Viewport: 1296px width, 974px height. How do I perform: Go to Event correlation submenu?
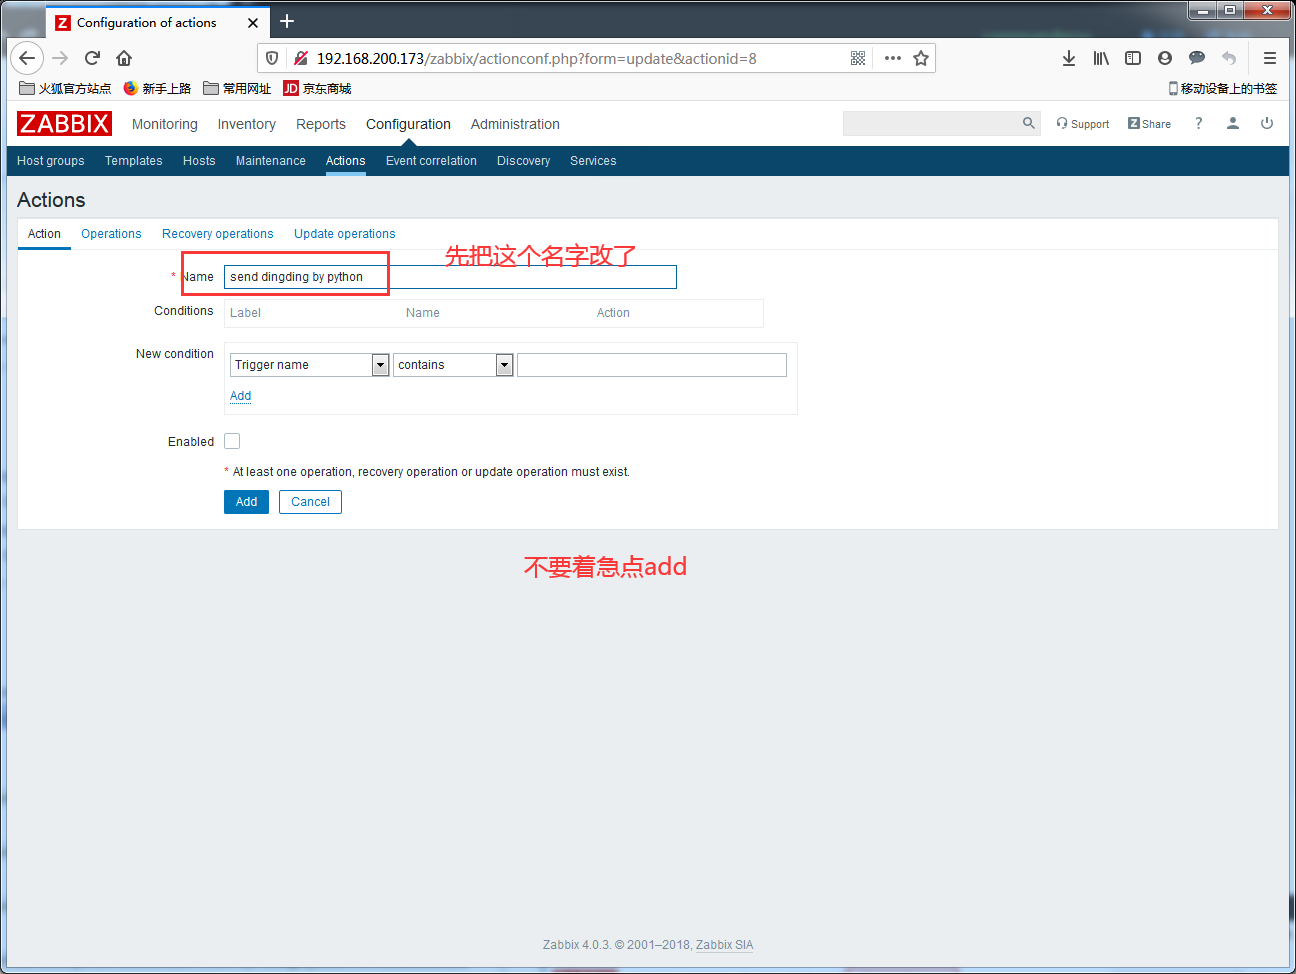[431, 161]
